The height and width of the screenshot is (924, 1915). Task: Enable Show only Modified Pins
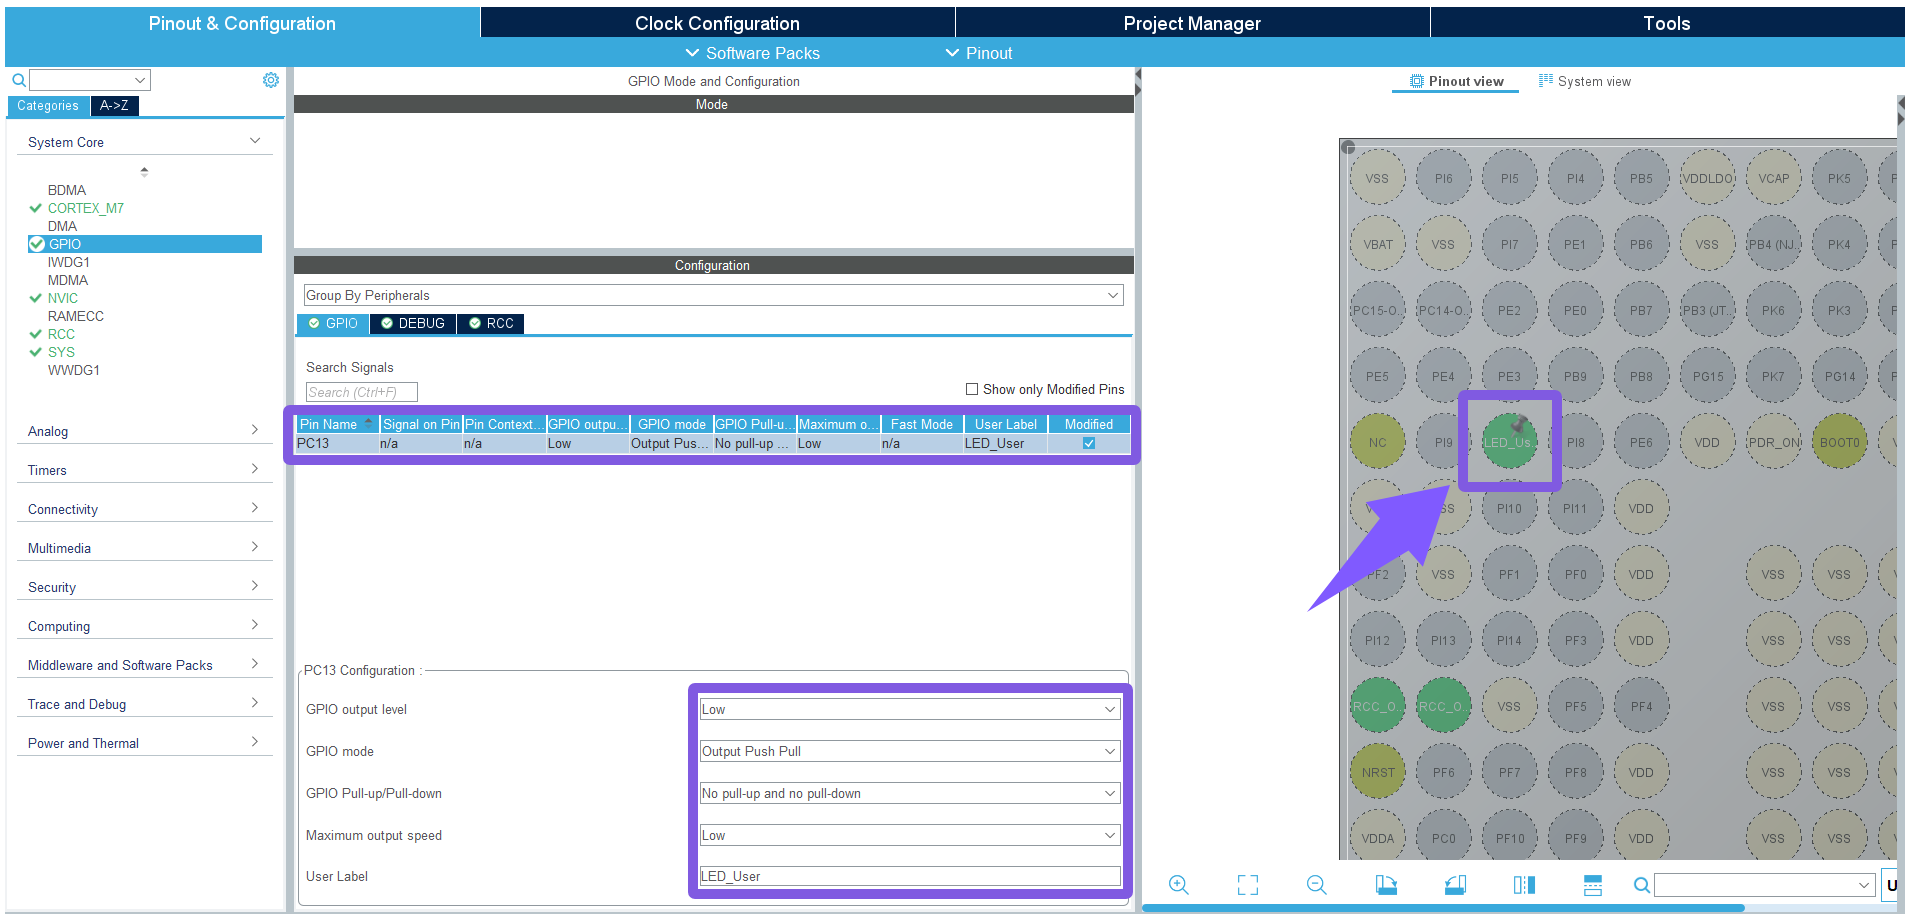tap(972, 389)
